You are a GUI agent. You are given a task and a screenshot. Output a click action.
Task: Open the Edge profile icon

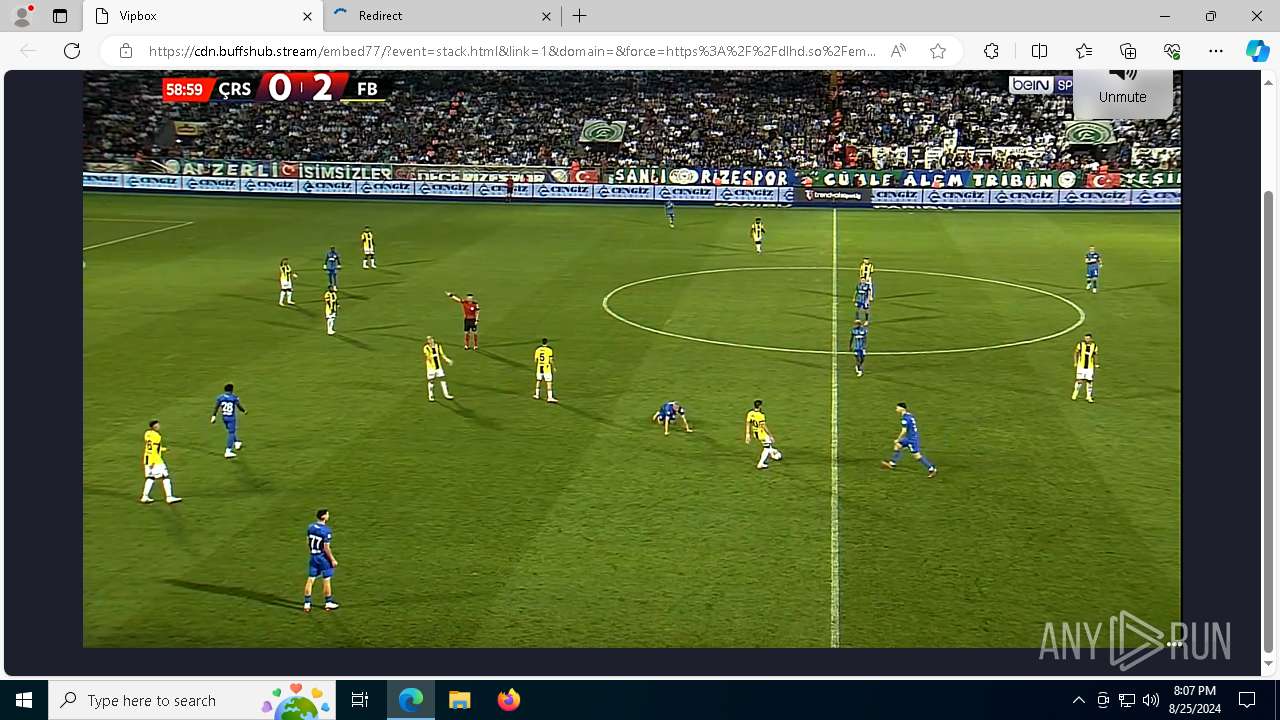(x=22, y=16)
